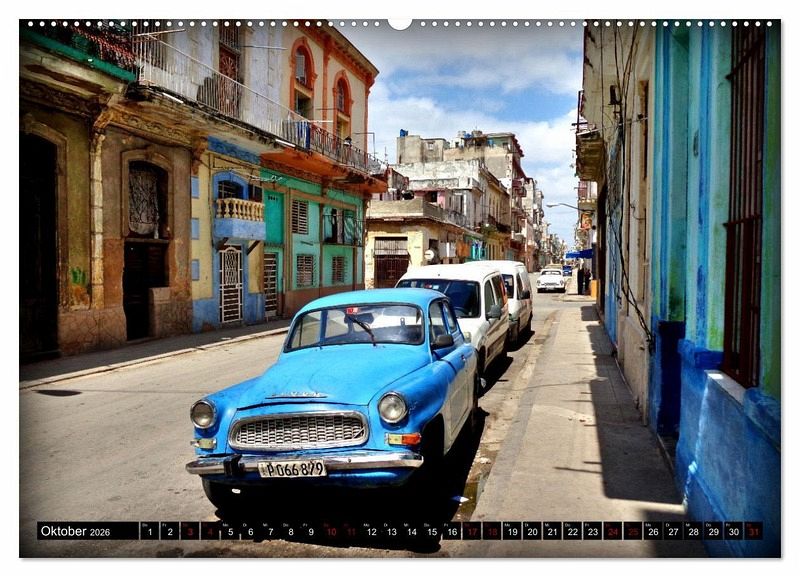
Task: Pick day 12 on the calendar strip
Action: click(371, 531)
